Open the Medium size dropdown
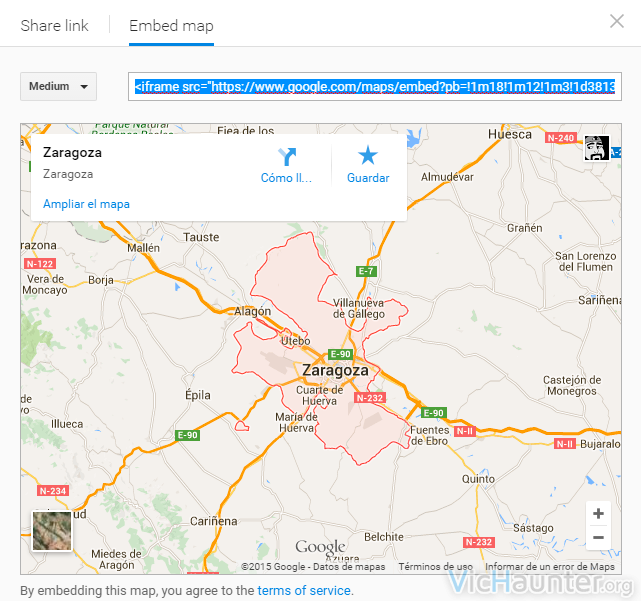 pos(58,86)
